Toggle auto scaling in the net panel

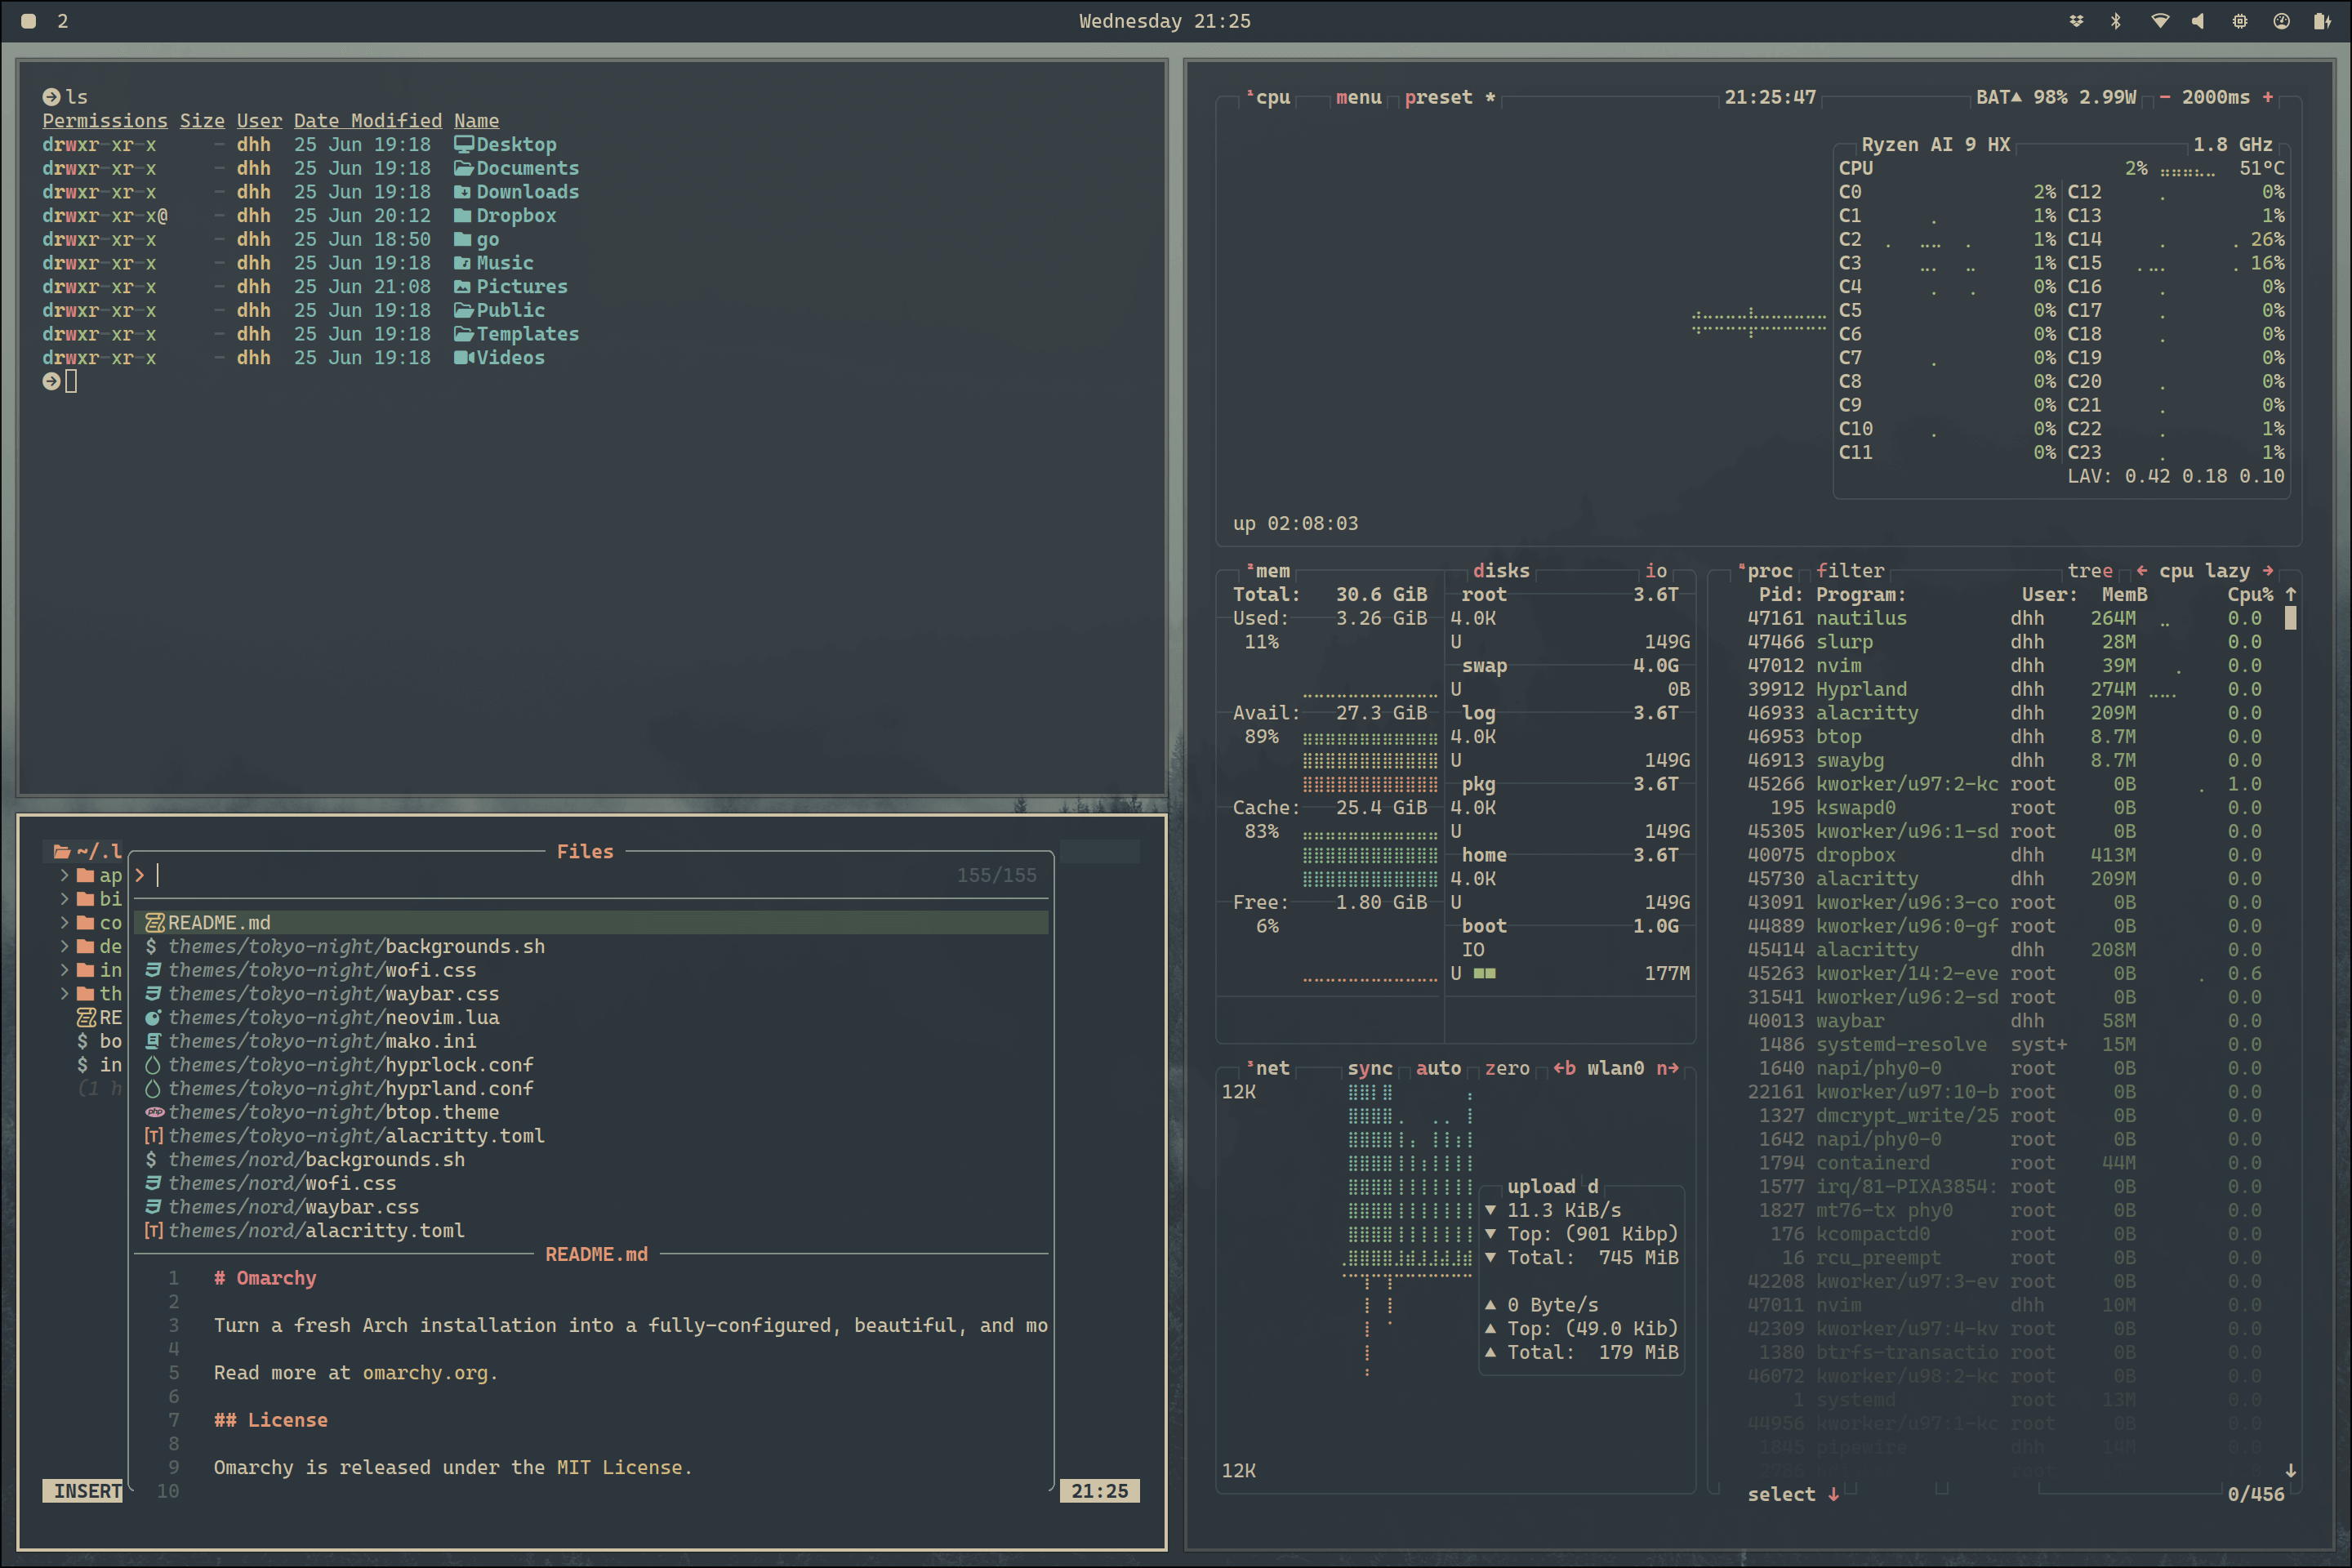[x=1440, y=1068]
